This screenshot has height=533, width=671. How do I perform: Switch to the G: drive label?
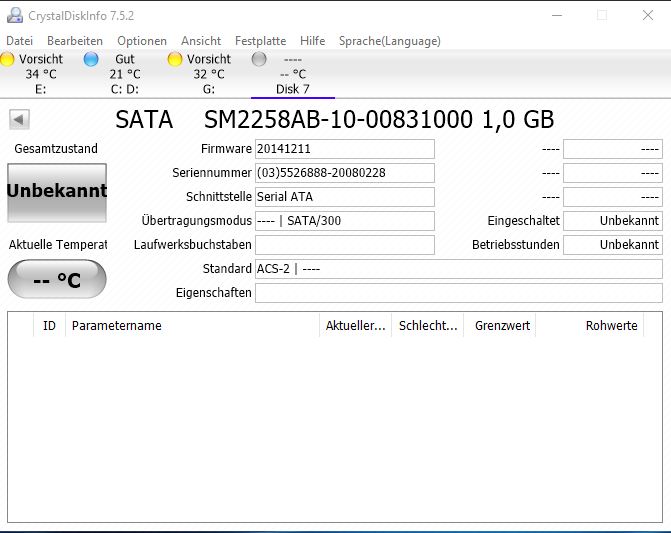209,89
